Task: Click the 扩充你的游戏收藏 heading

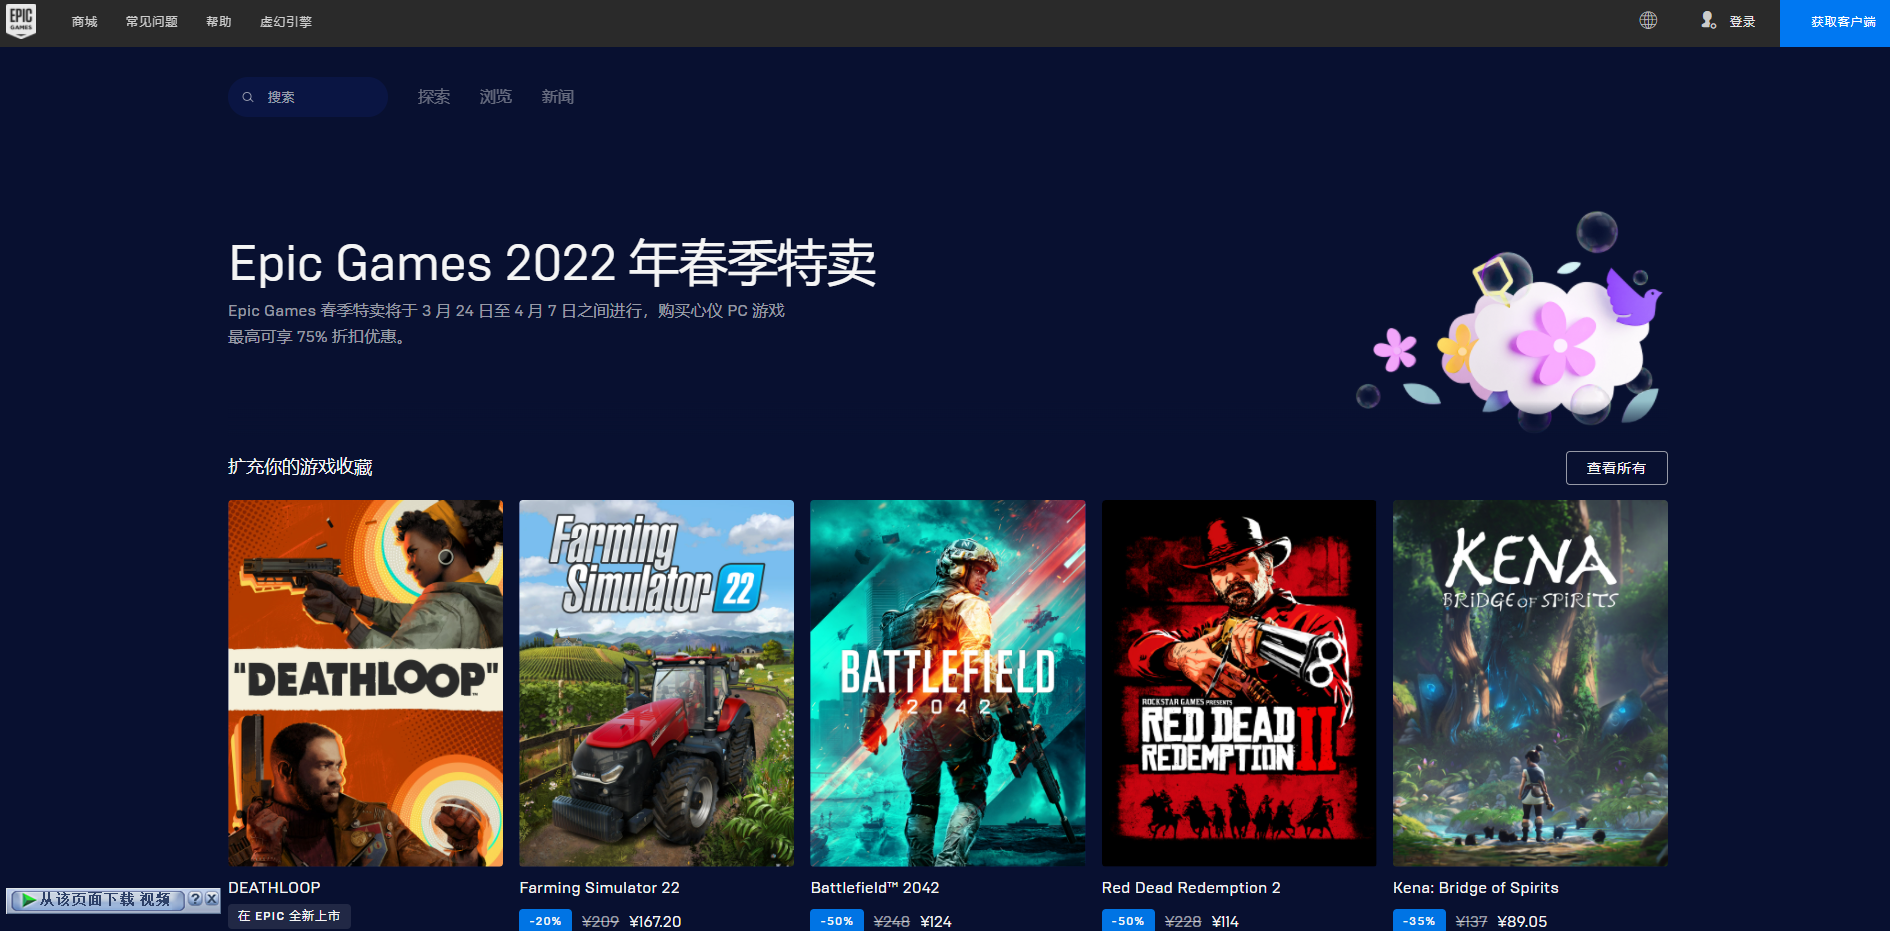Action: (x=300, y=467)
